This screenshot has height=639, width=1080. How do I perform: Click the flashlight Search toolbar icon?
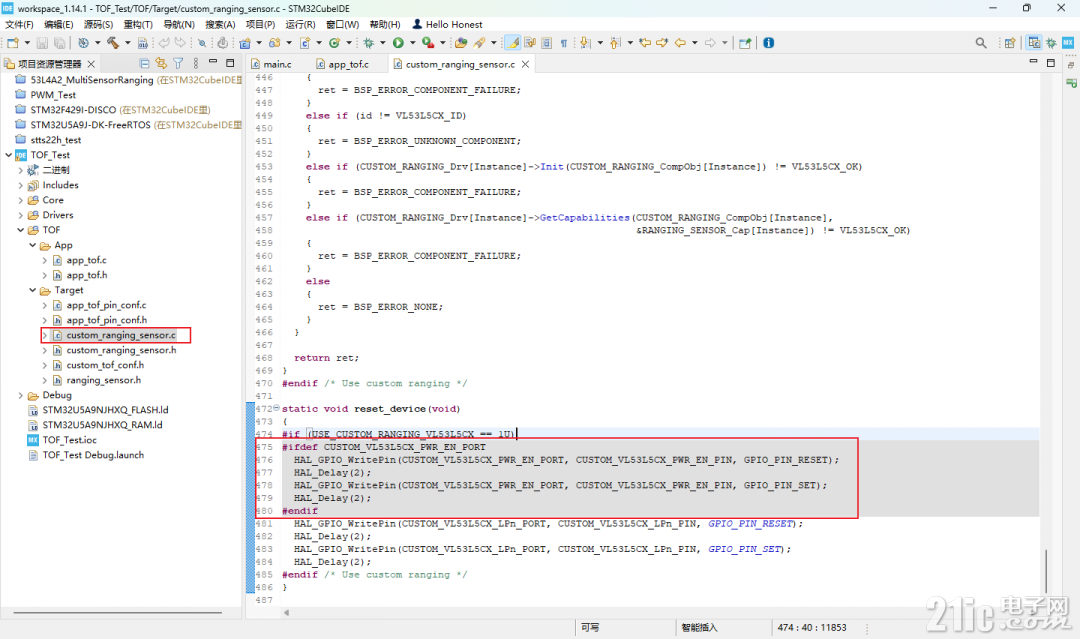(479, 43)
